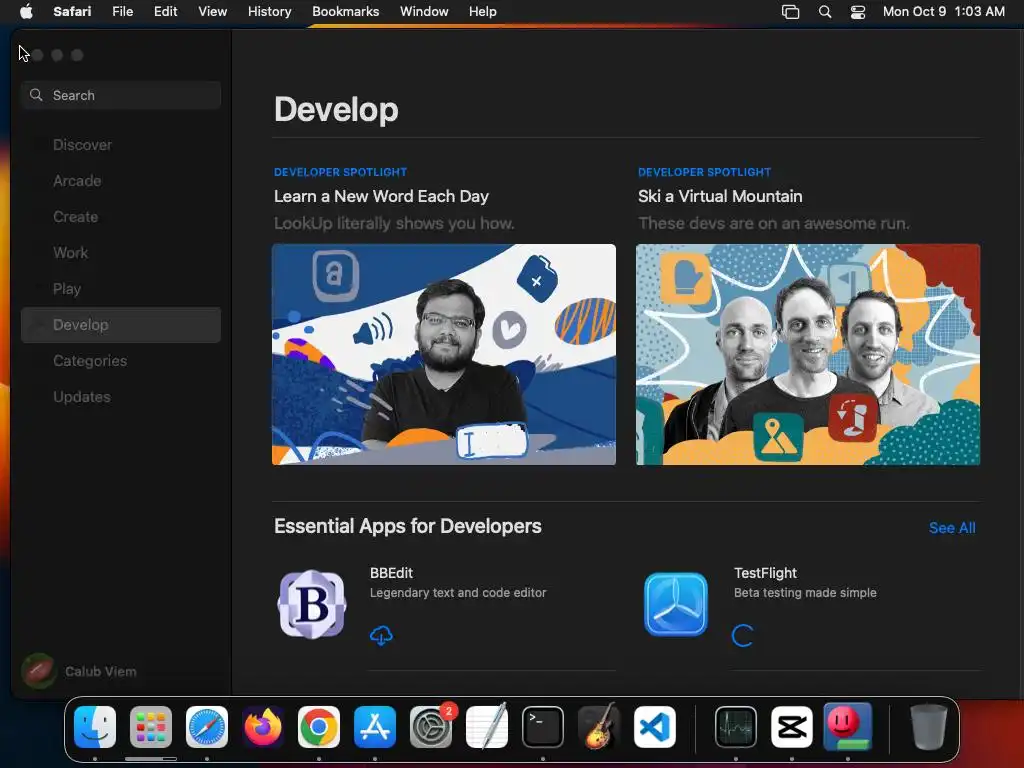Screen dimensions: 1024x768
Task: Click See All for Essential Apps
Action: [x=952, y=528]
